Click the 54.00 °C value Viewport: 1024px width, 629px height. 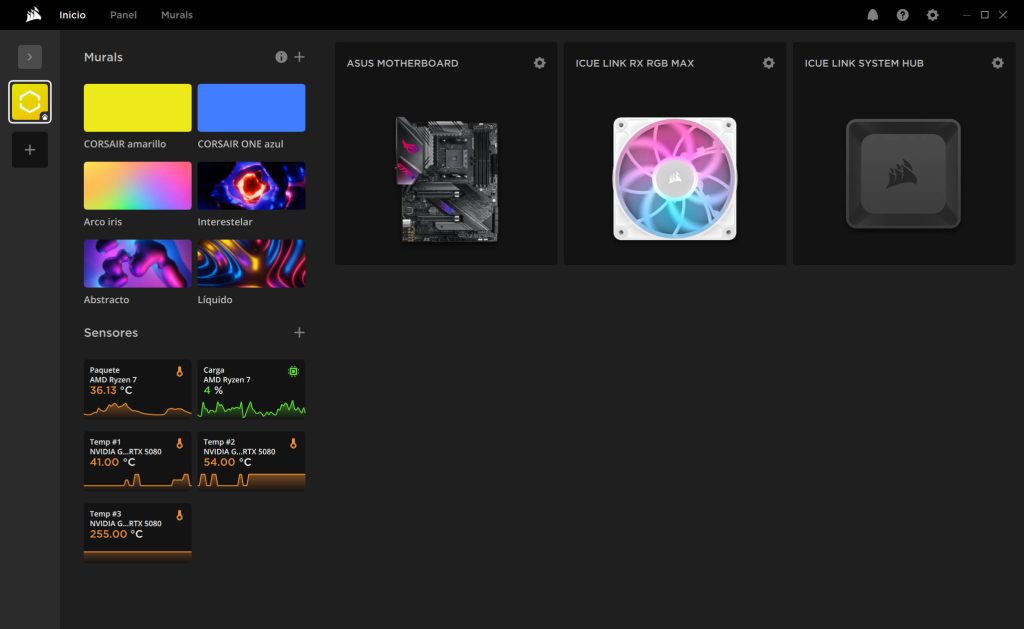point(227,462)
